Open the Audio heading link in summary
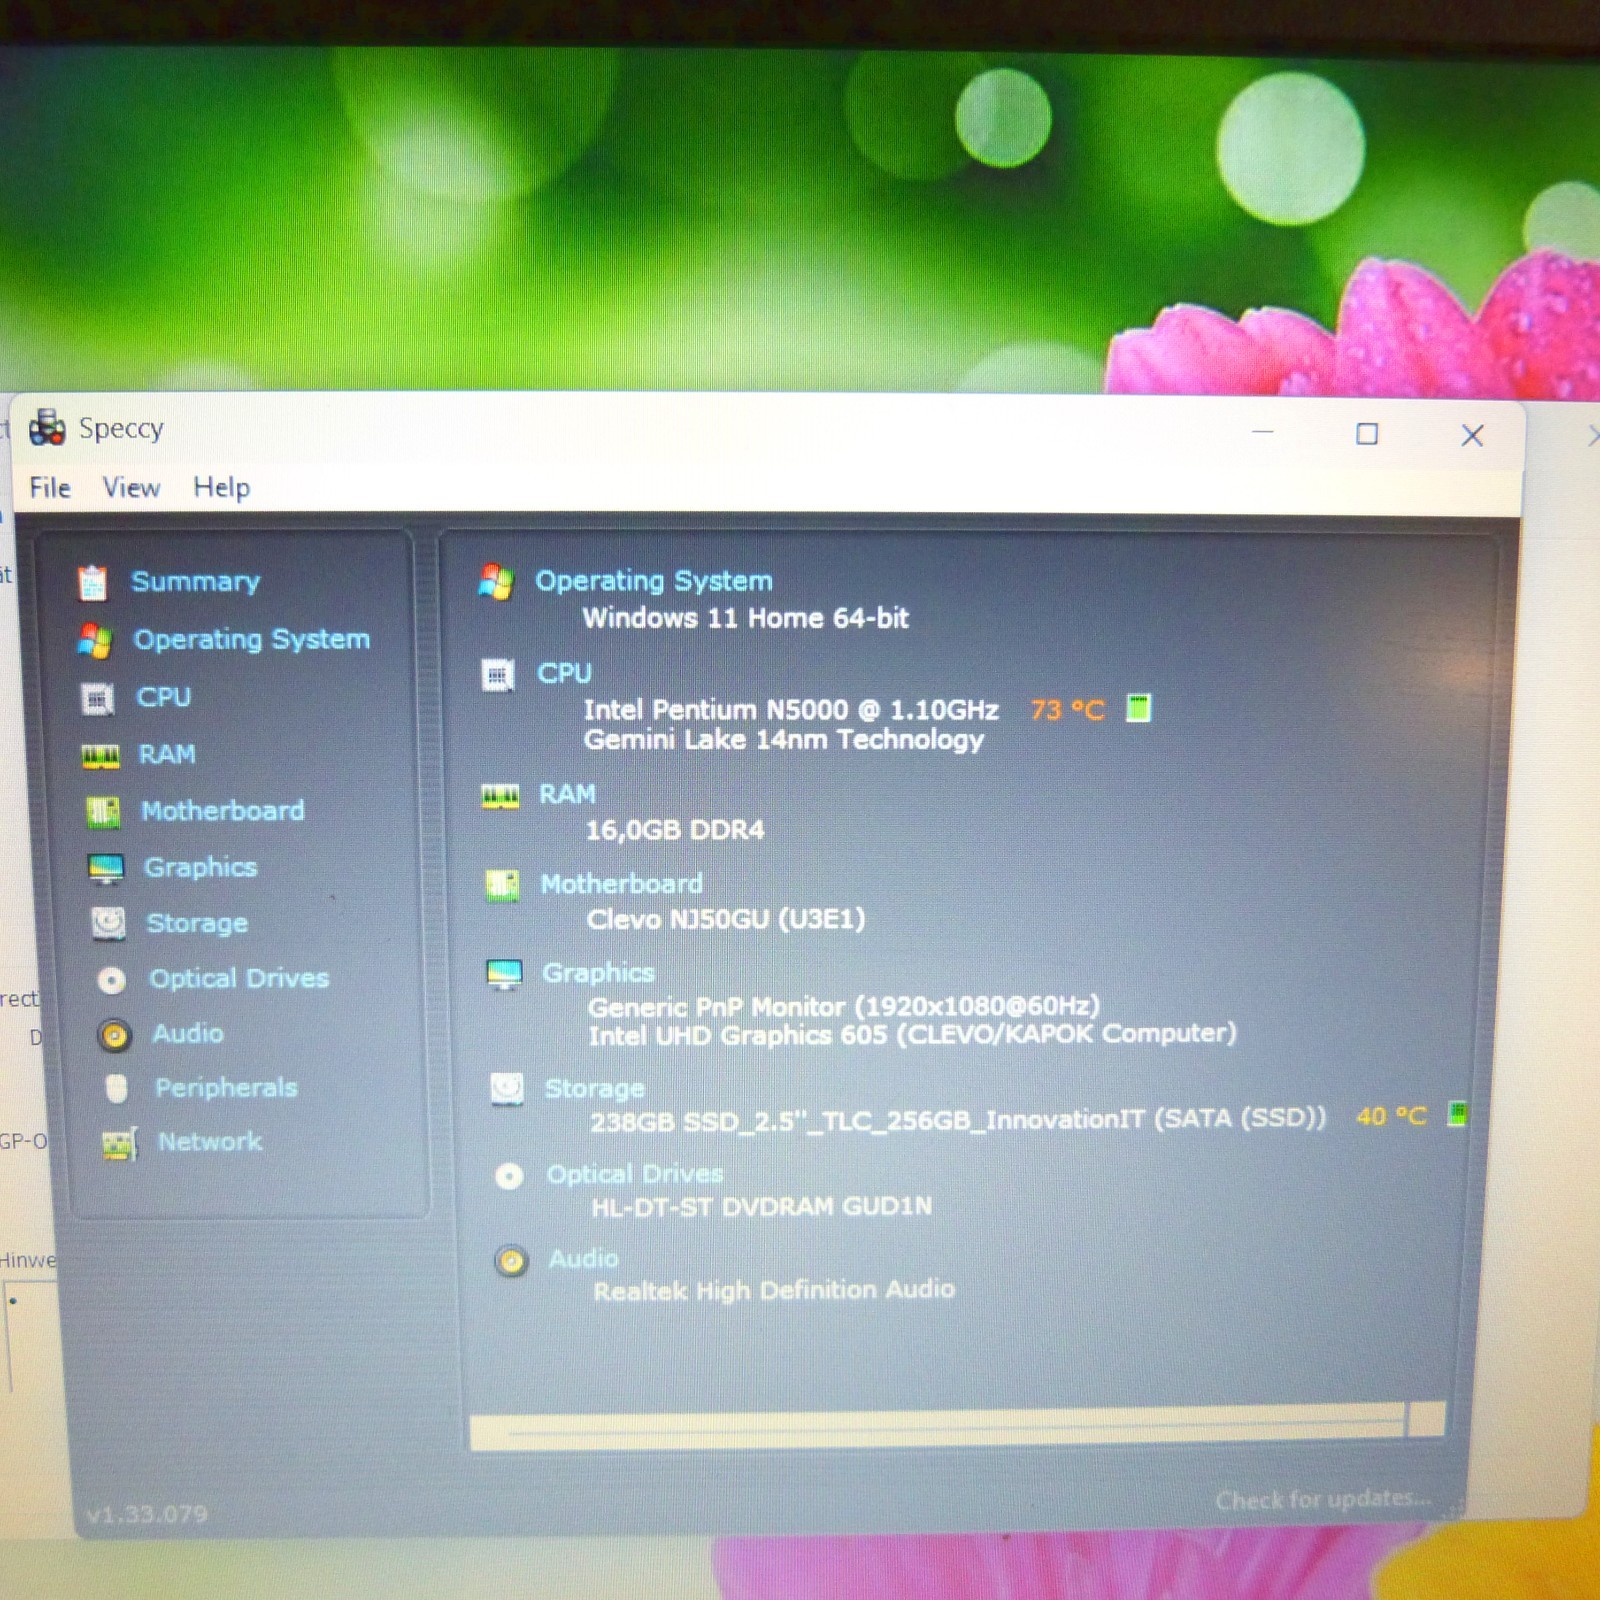 (583, 1259)
